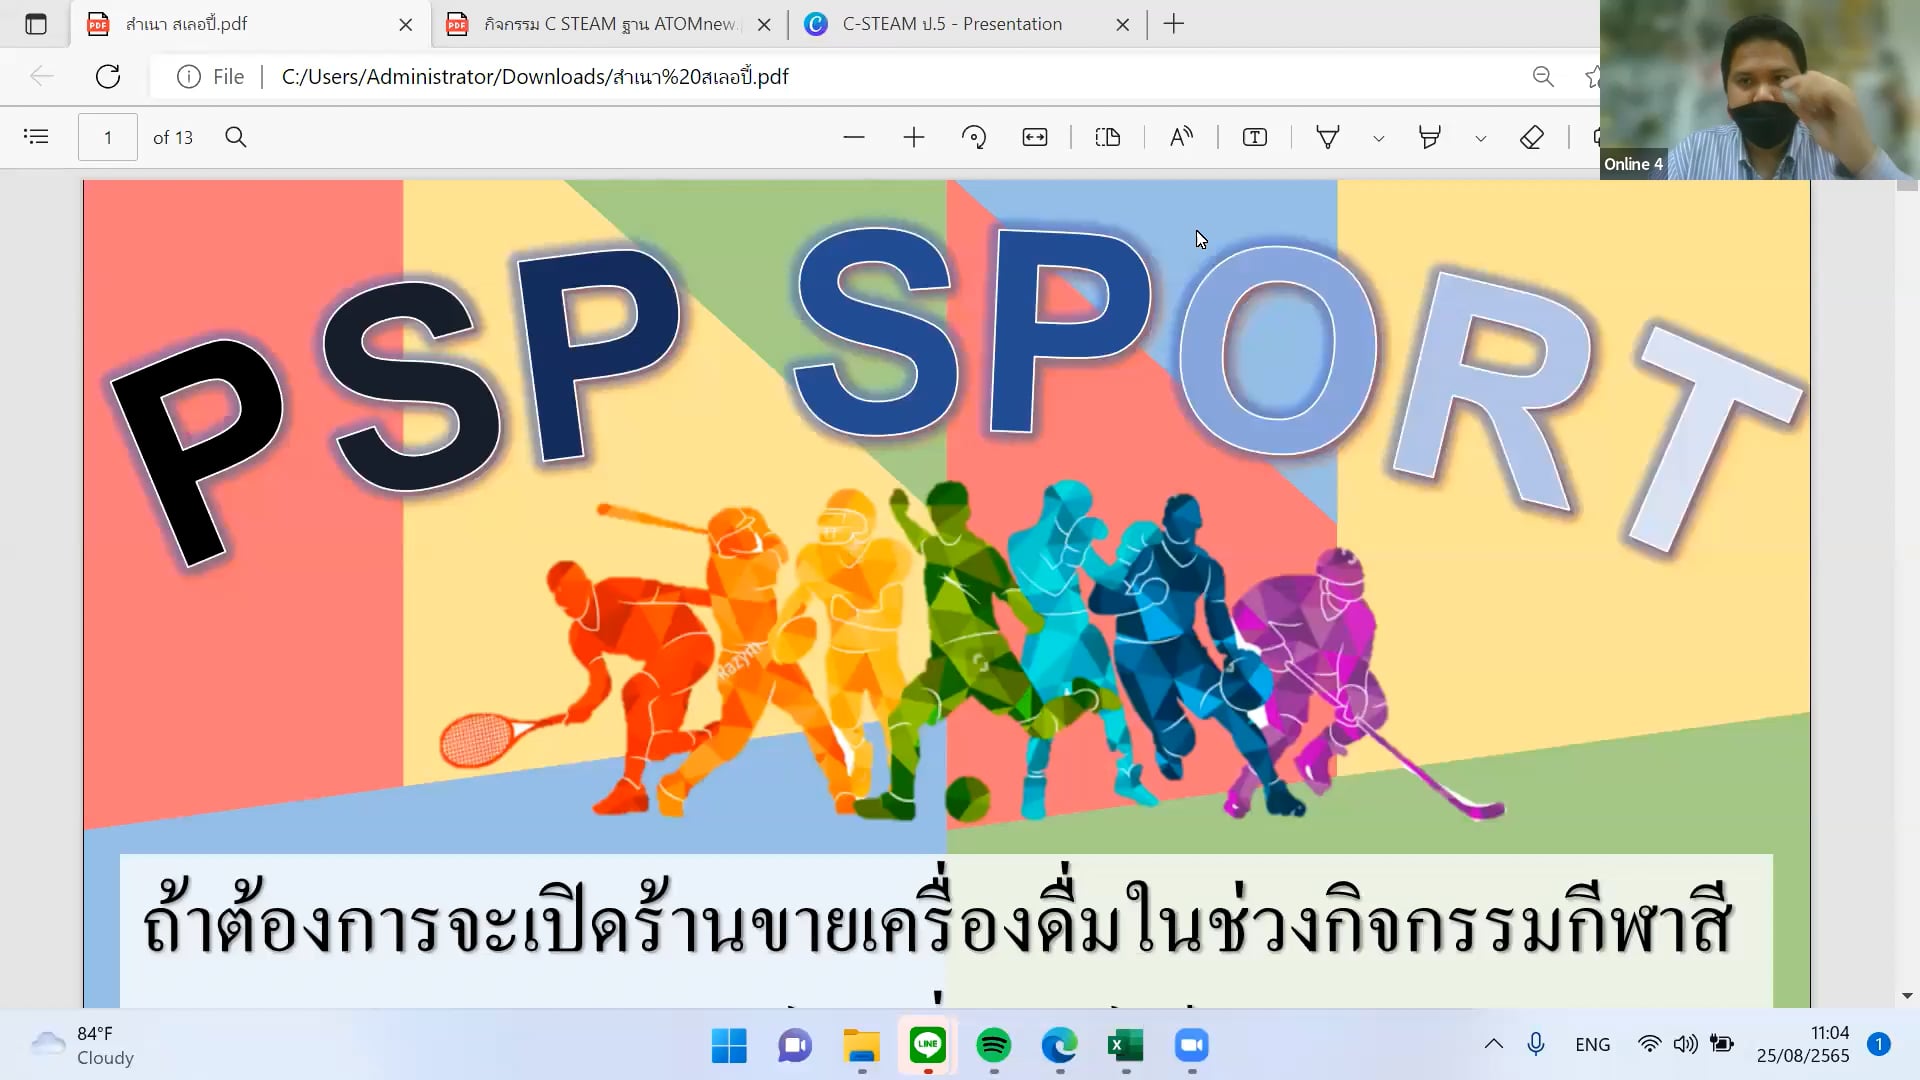This screenshot has width=1920, height=1080.
Task: Start Read aloud for the PDF
Action: 1181,137
